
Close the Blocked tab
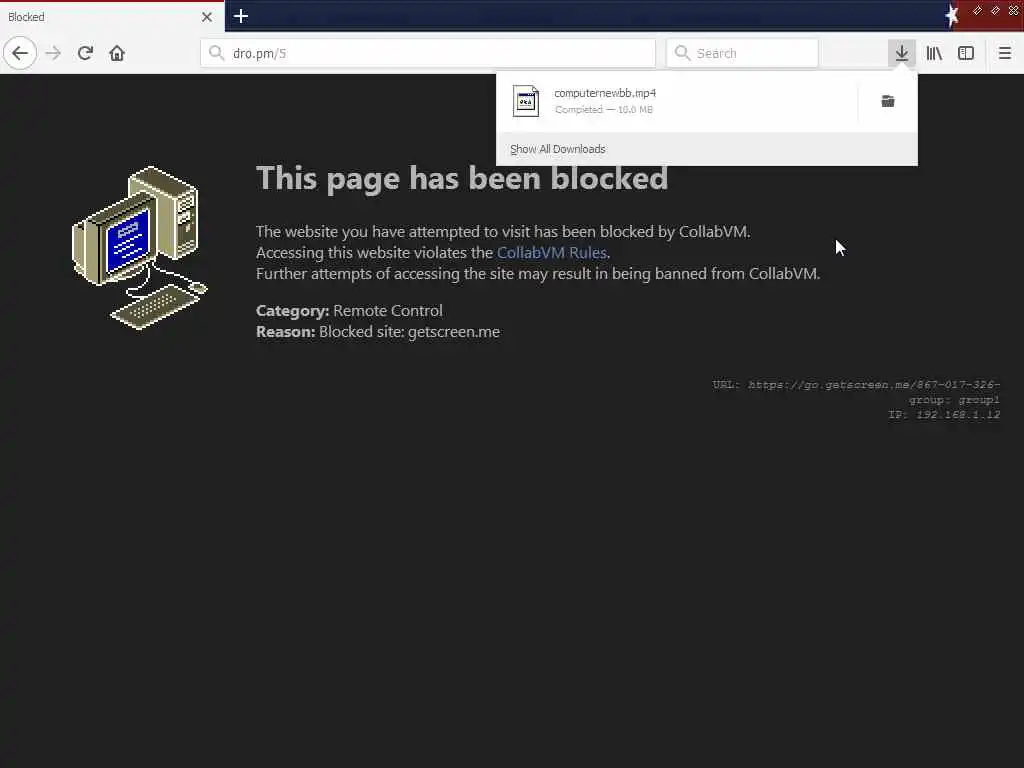click(206, 17)
